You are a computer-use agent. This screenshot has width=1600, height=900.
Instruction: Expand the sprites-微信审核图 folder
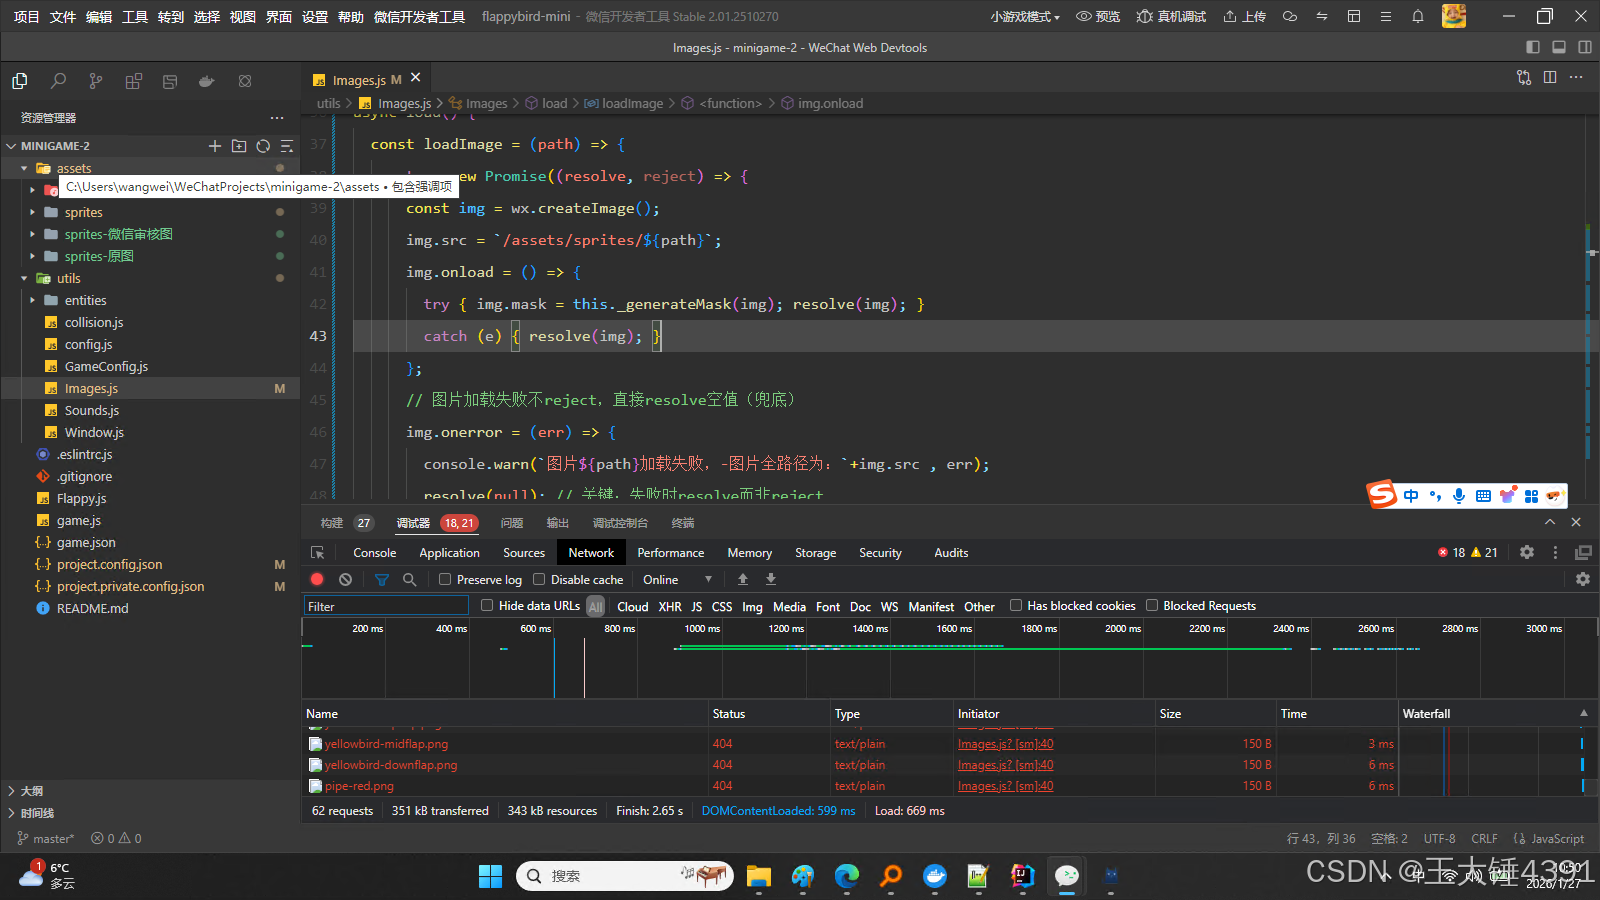tap(32, 234)
